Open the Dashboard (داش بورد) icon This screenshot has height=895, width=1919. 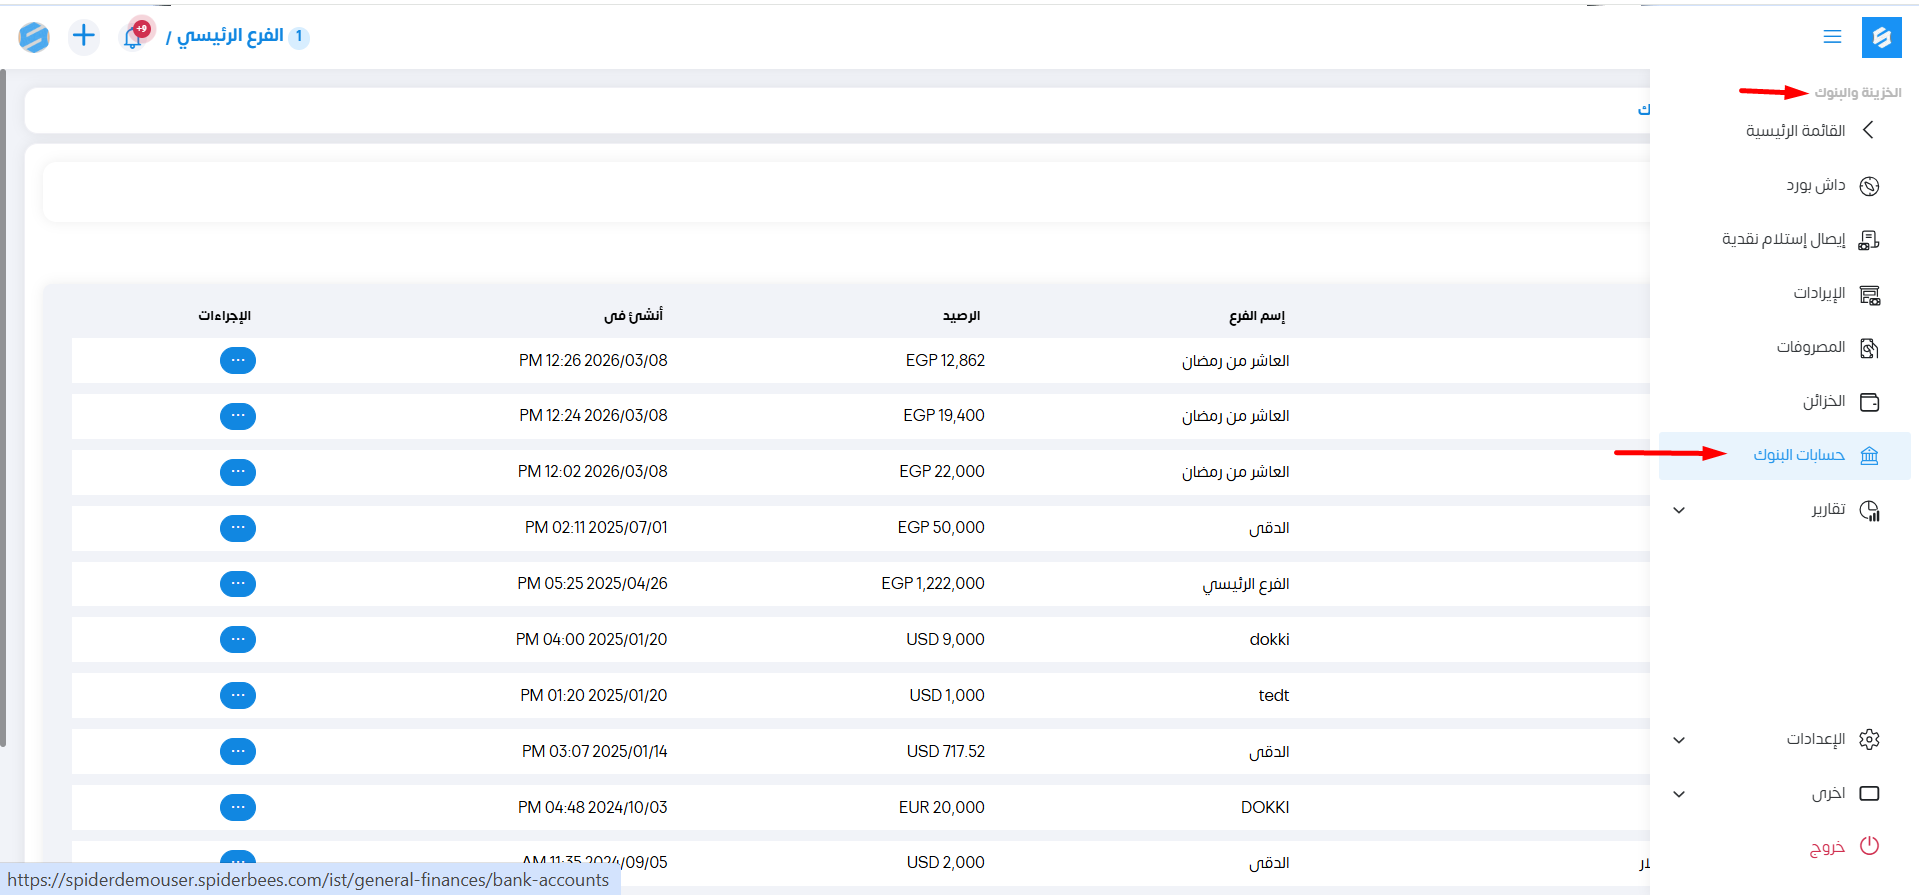coord(1869,186)
